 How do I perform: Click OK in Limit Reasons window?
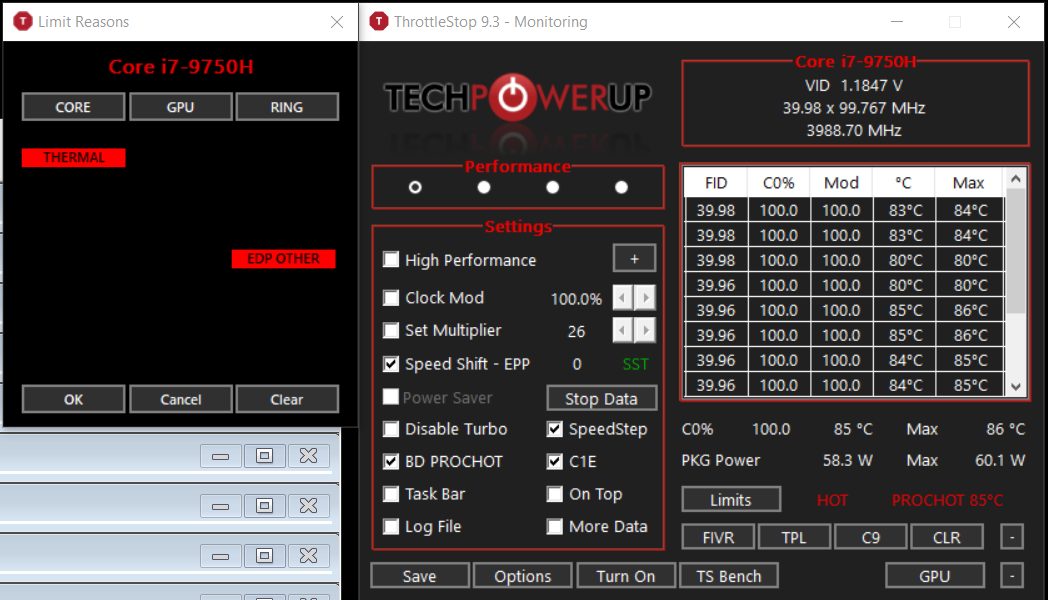click(x=74, y=399)
